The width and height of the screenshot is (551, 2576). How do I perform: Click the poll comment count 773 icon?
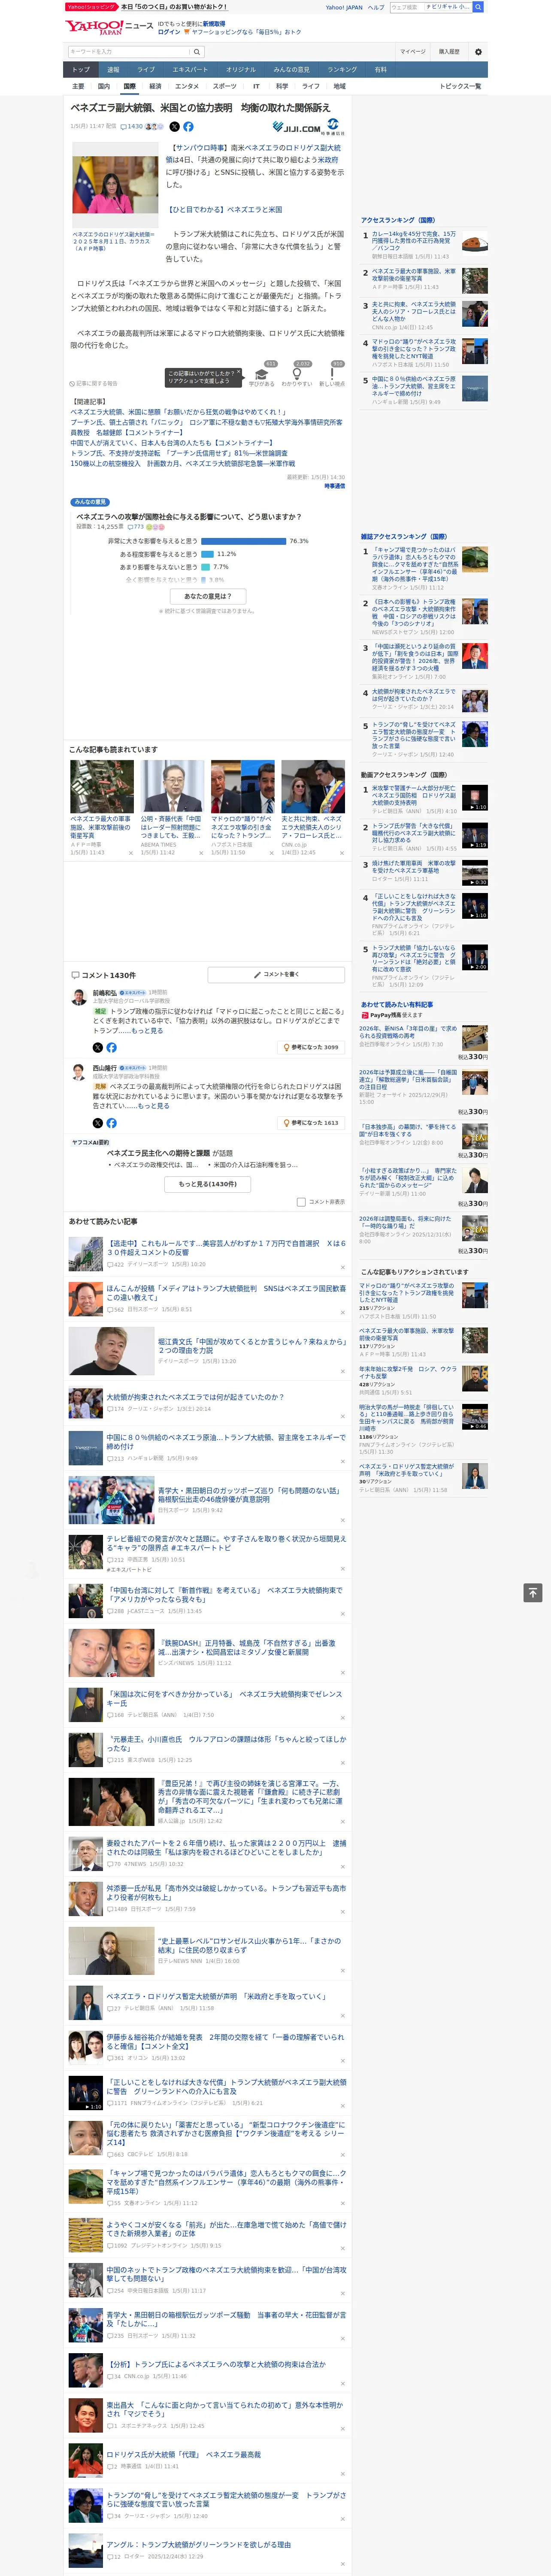click(135, 526)
